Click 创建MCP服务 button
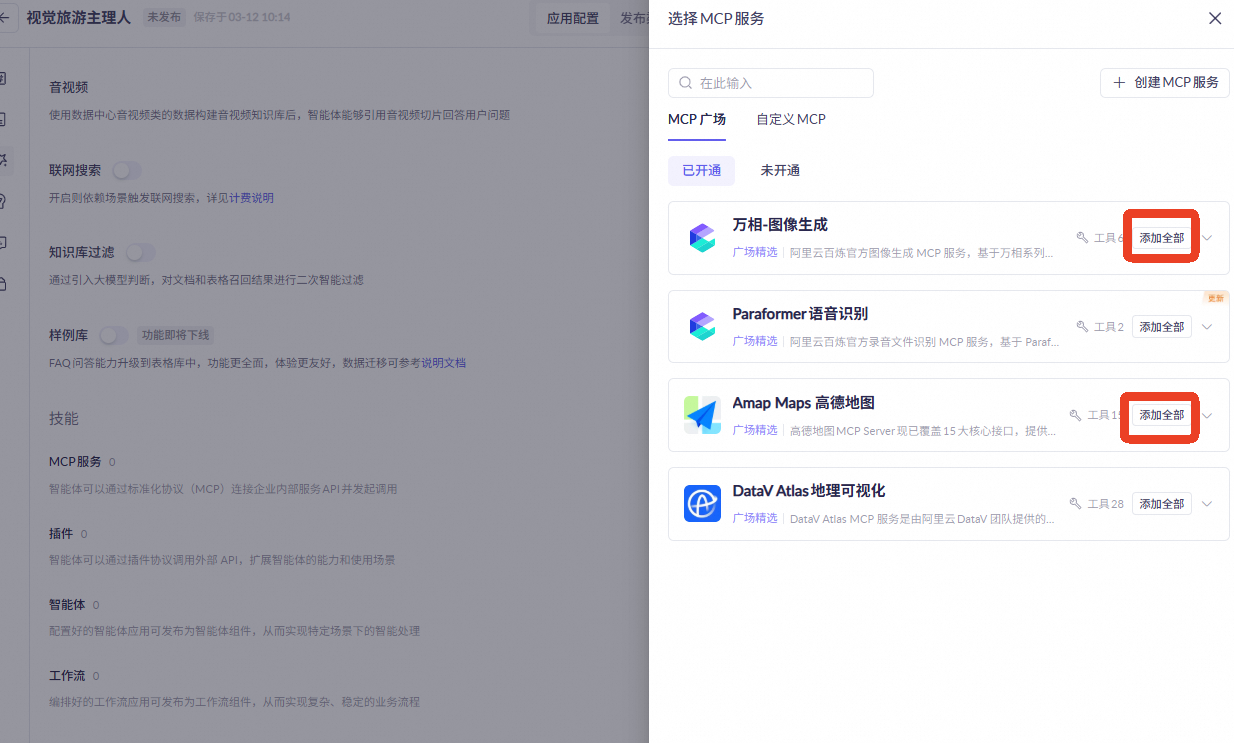This screenshot has width=1234, height=743. point(1165,83)
